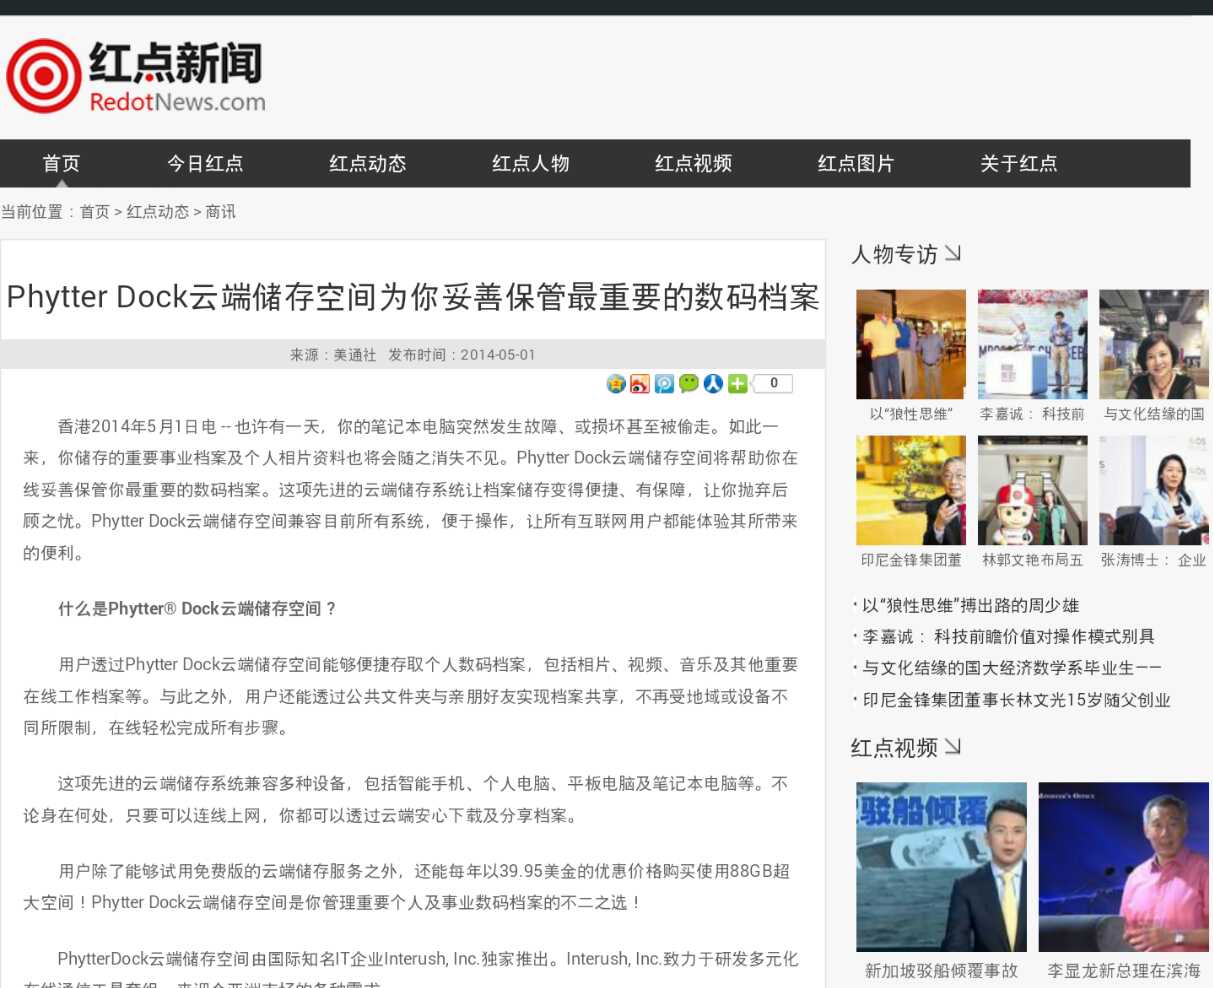
Task: Open thumbnail above 以“狼性思维” caption
Action: [911, 344]
